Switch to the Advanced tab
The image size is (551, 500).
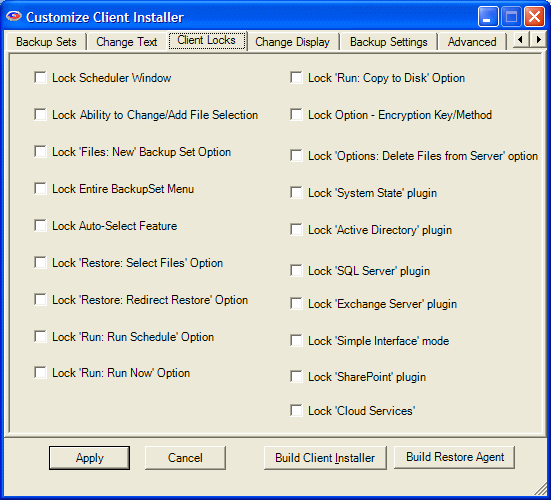click(472, 42)
